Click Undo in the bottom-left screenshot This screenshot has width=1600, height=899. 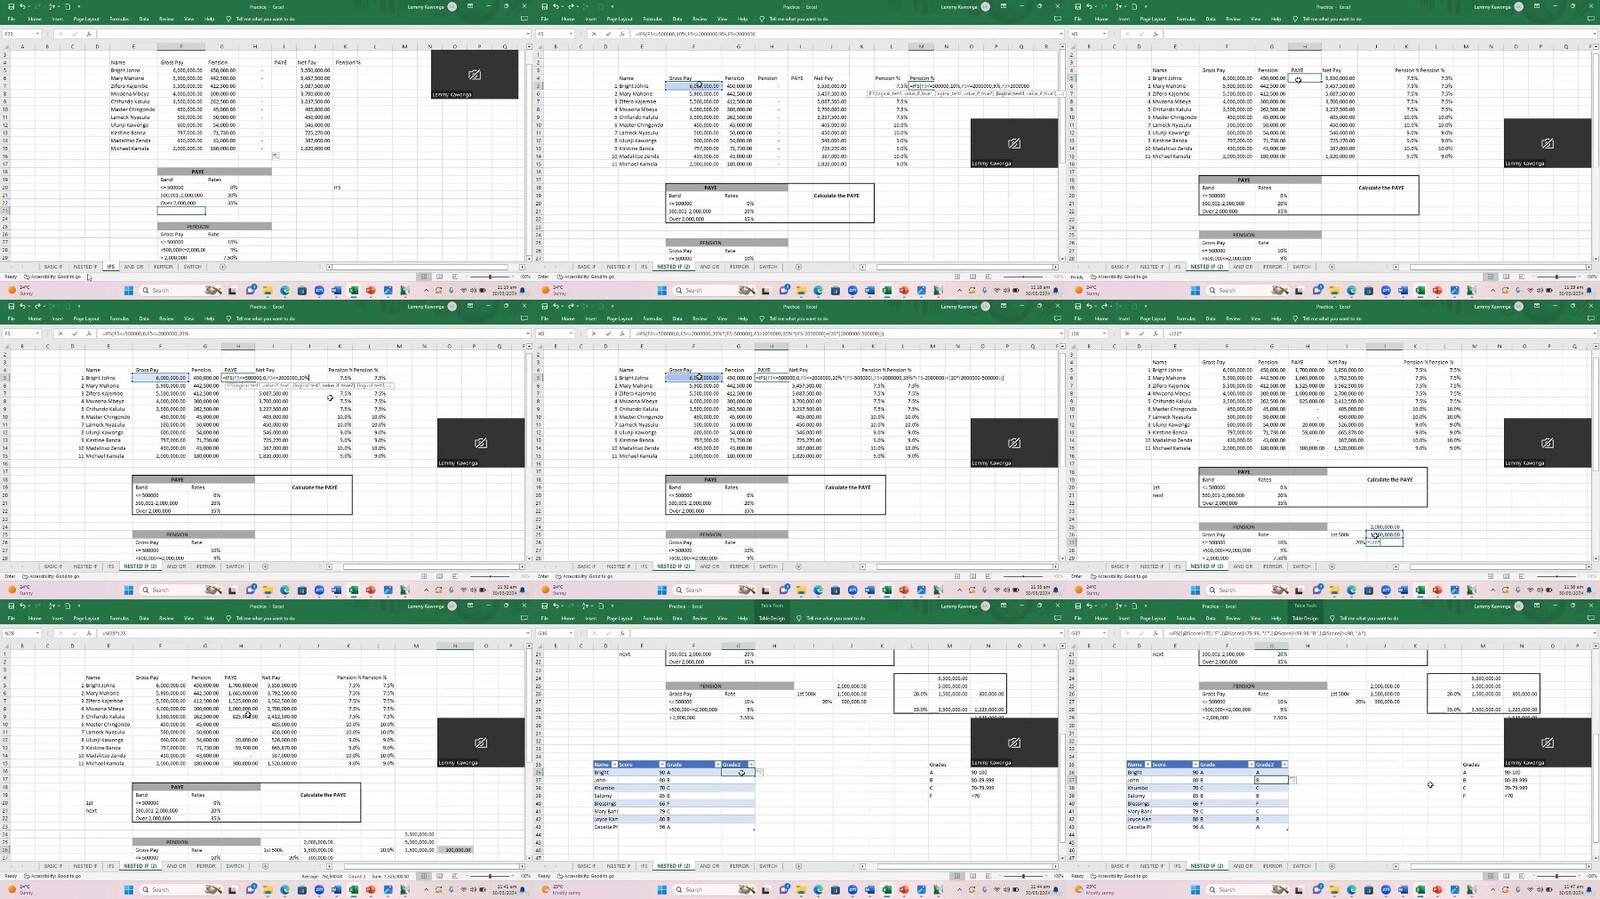[x=22, y=606]
